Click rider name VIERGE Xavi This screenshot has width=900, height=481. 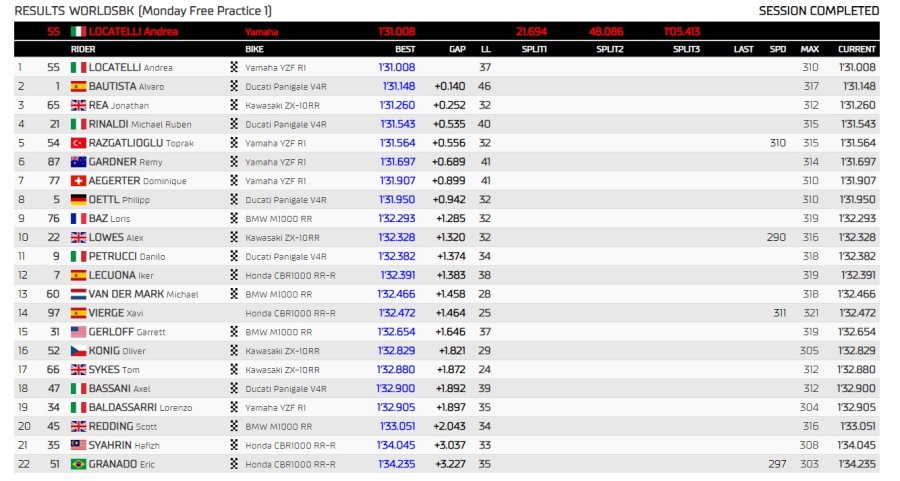(116, 313)
